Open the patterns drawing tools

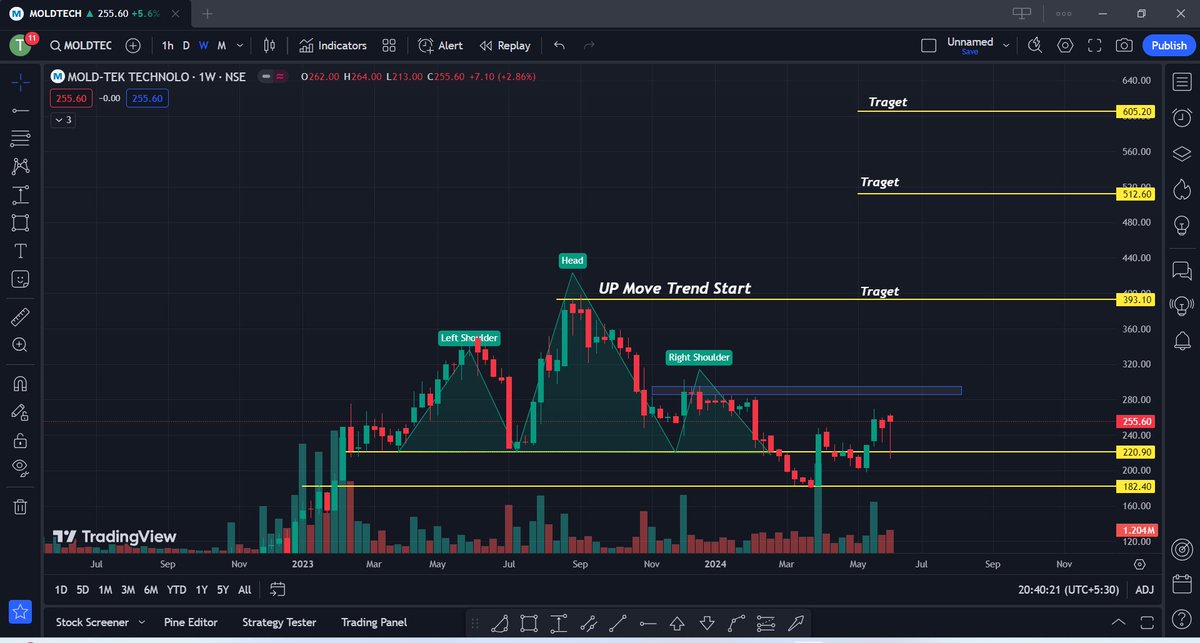[x=20, y=166]
